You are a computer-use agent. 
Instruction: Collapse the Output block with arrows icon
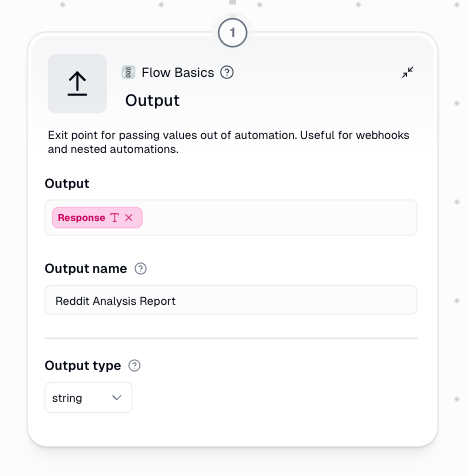(x=408, y=72)
